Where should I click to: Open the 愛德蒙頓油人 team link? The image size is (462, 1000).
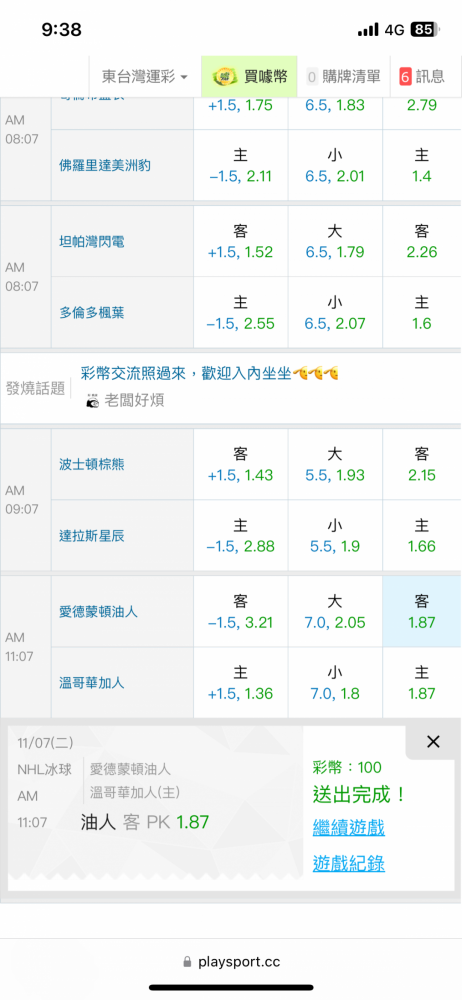pyautogui.click(x=98, y=612)
